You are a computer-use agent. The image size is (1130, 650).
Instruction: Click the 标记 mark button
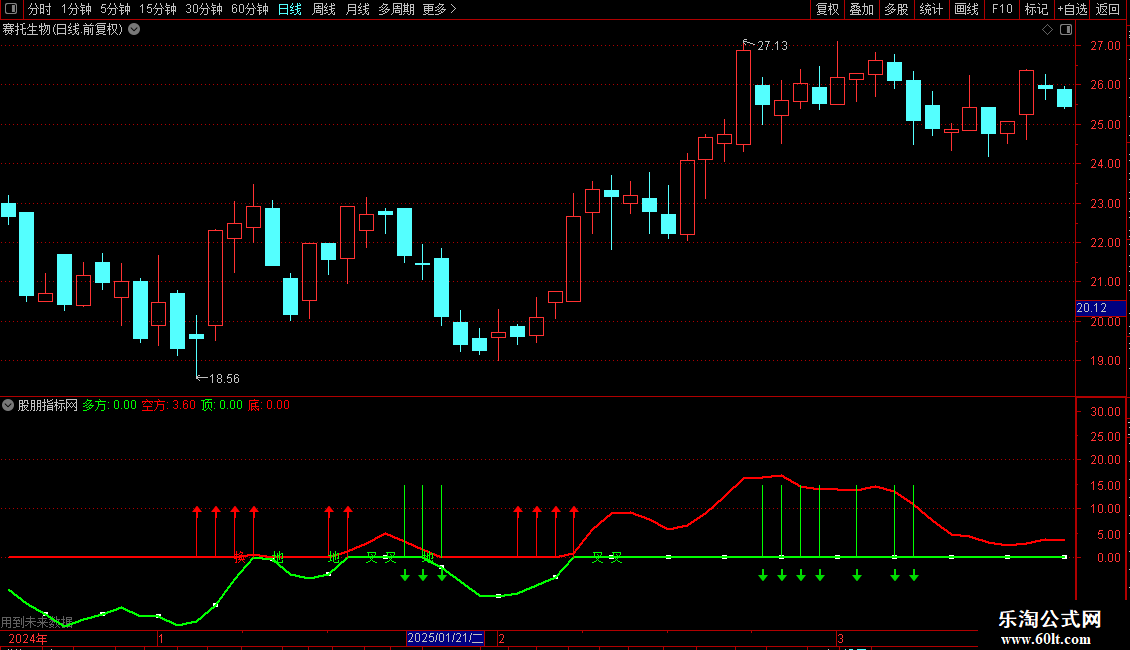pyautogui.click(x=1036, y=9)
